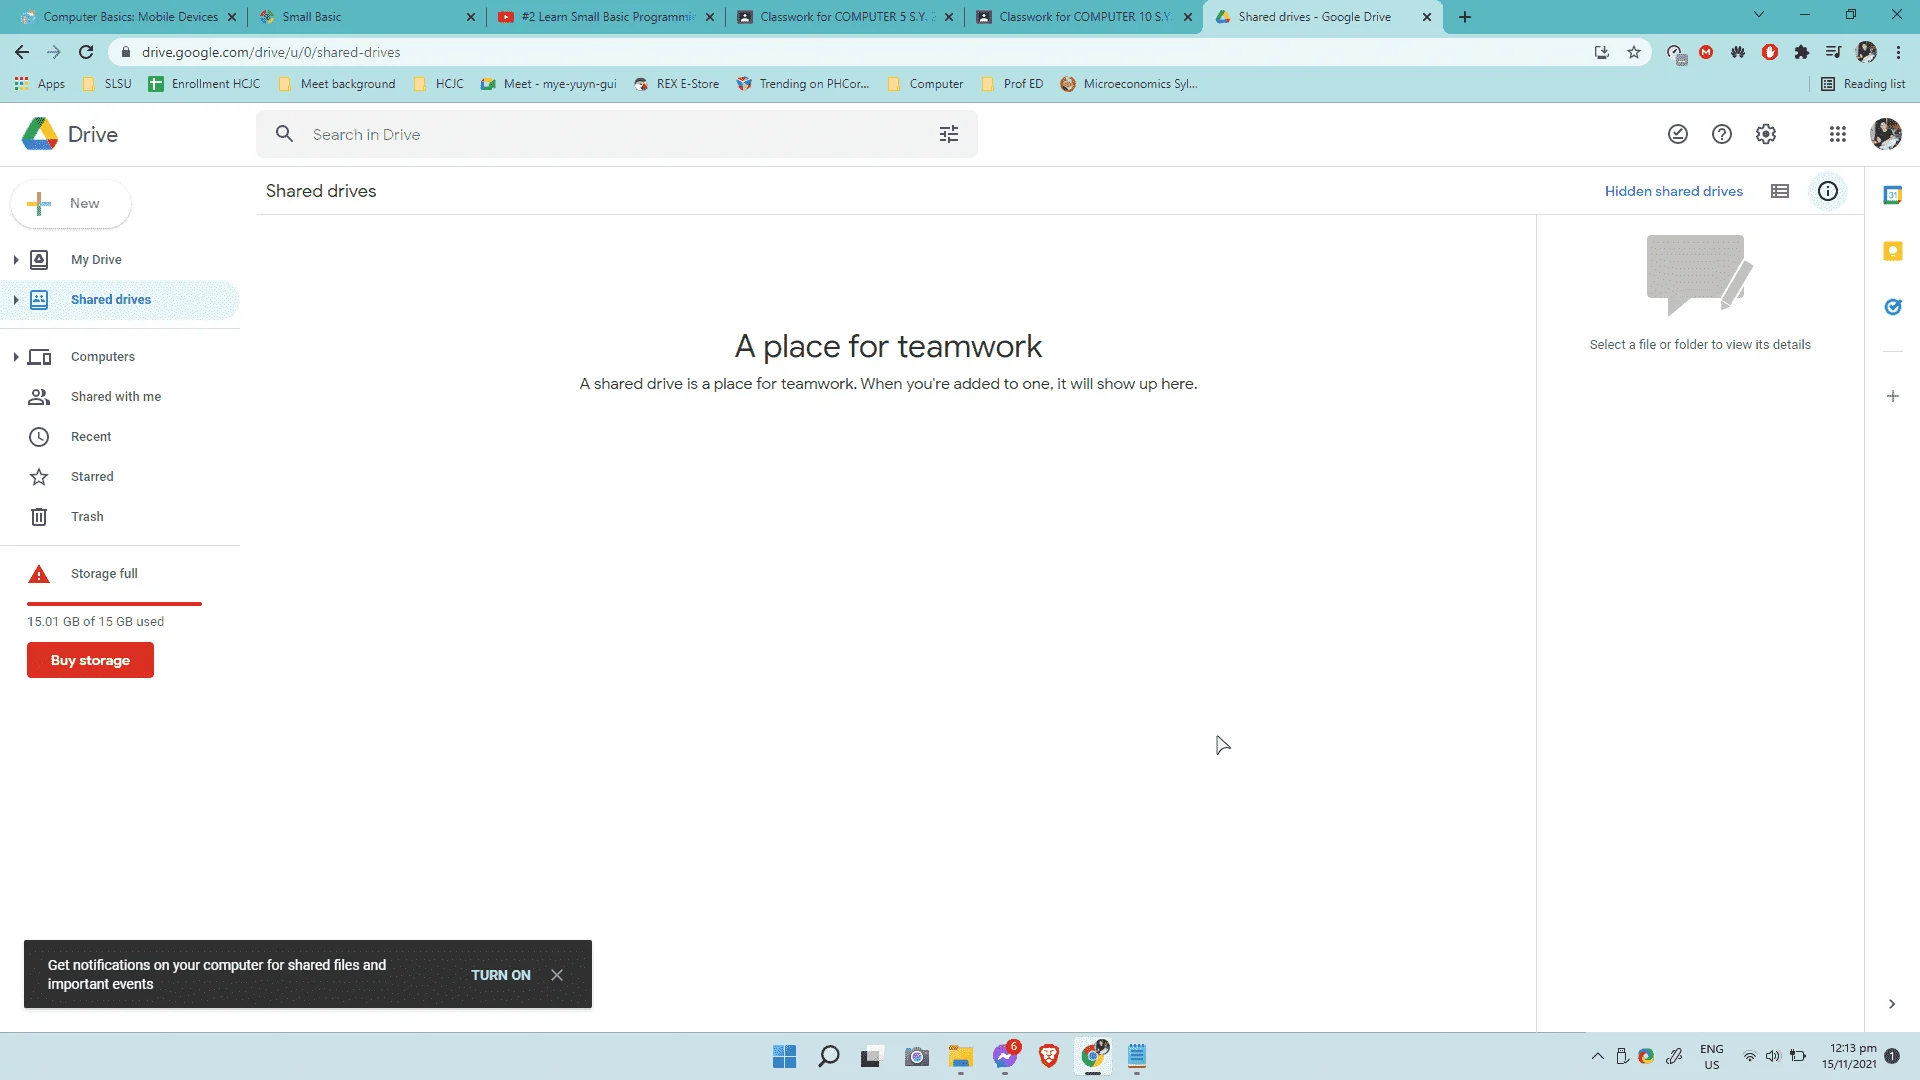Open My Drive in sidebar
The width and height of the screenshot is (1920, 1080).
(x=96, y=260)
